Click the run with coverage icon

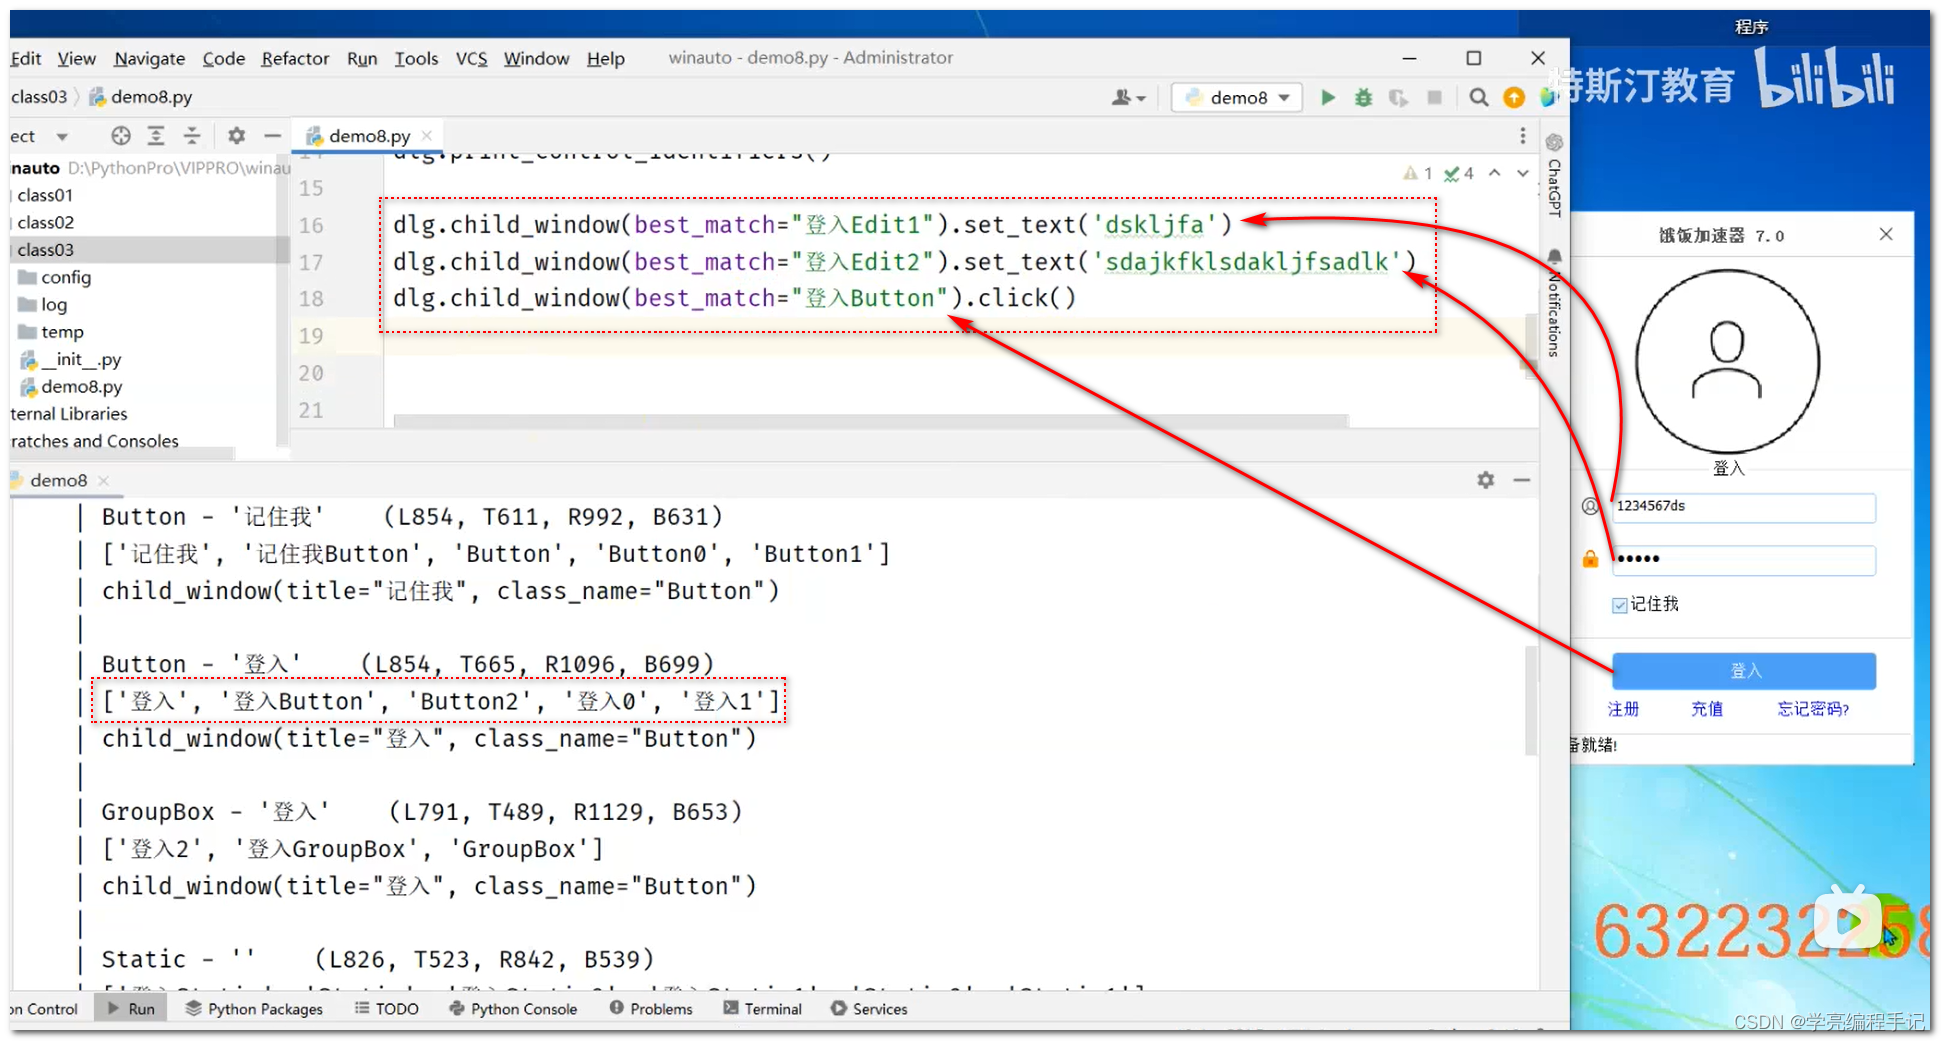1398,97
